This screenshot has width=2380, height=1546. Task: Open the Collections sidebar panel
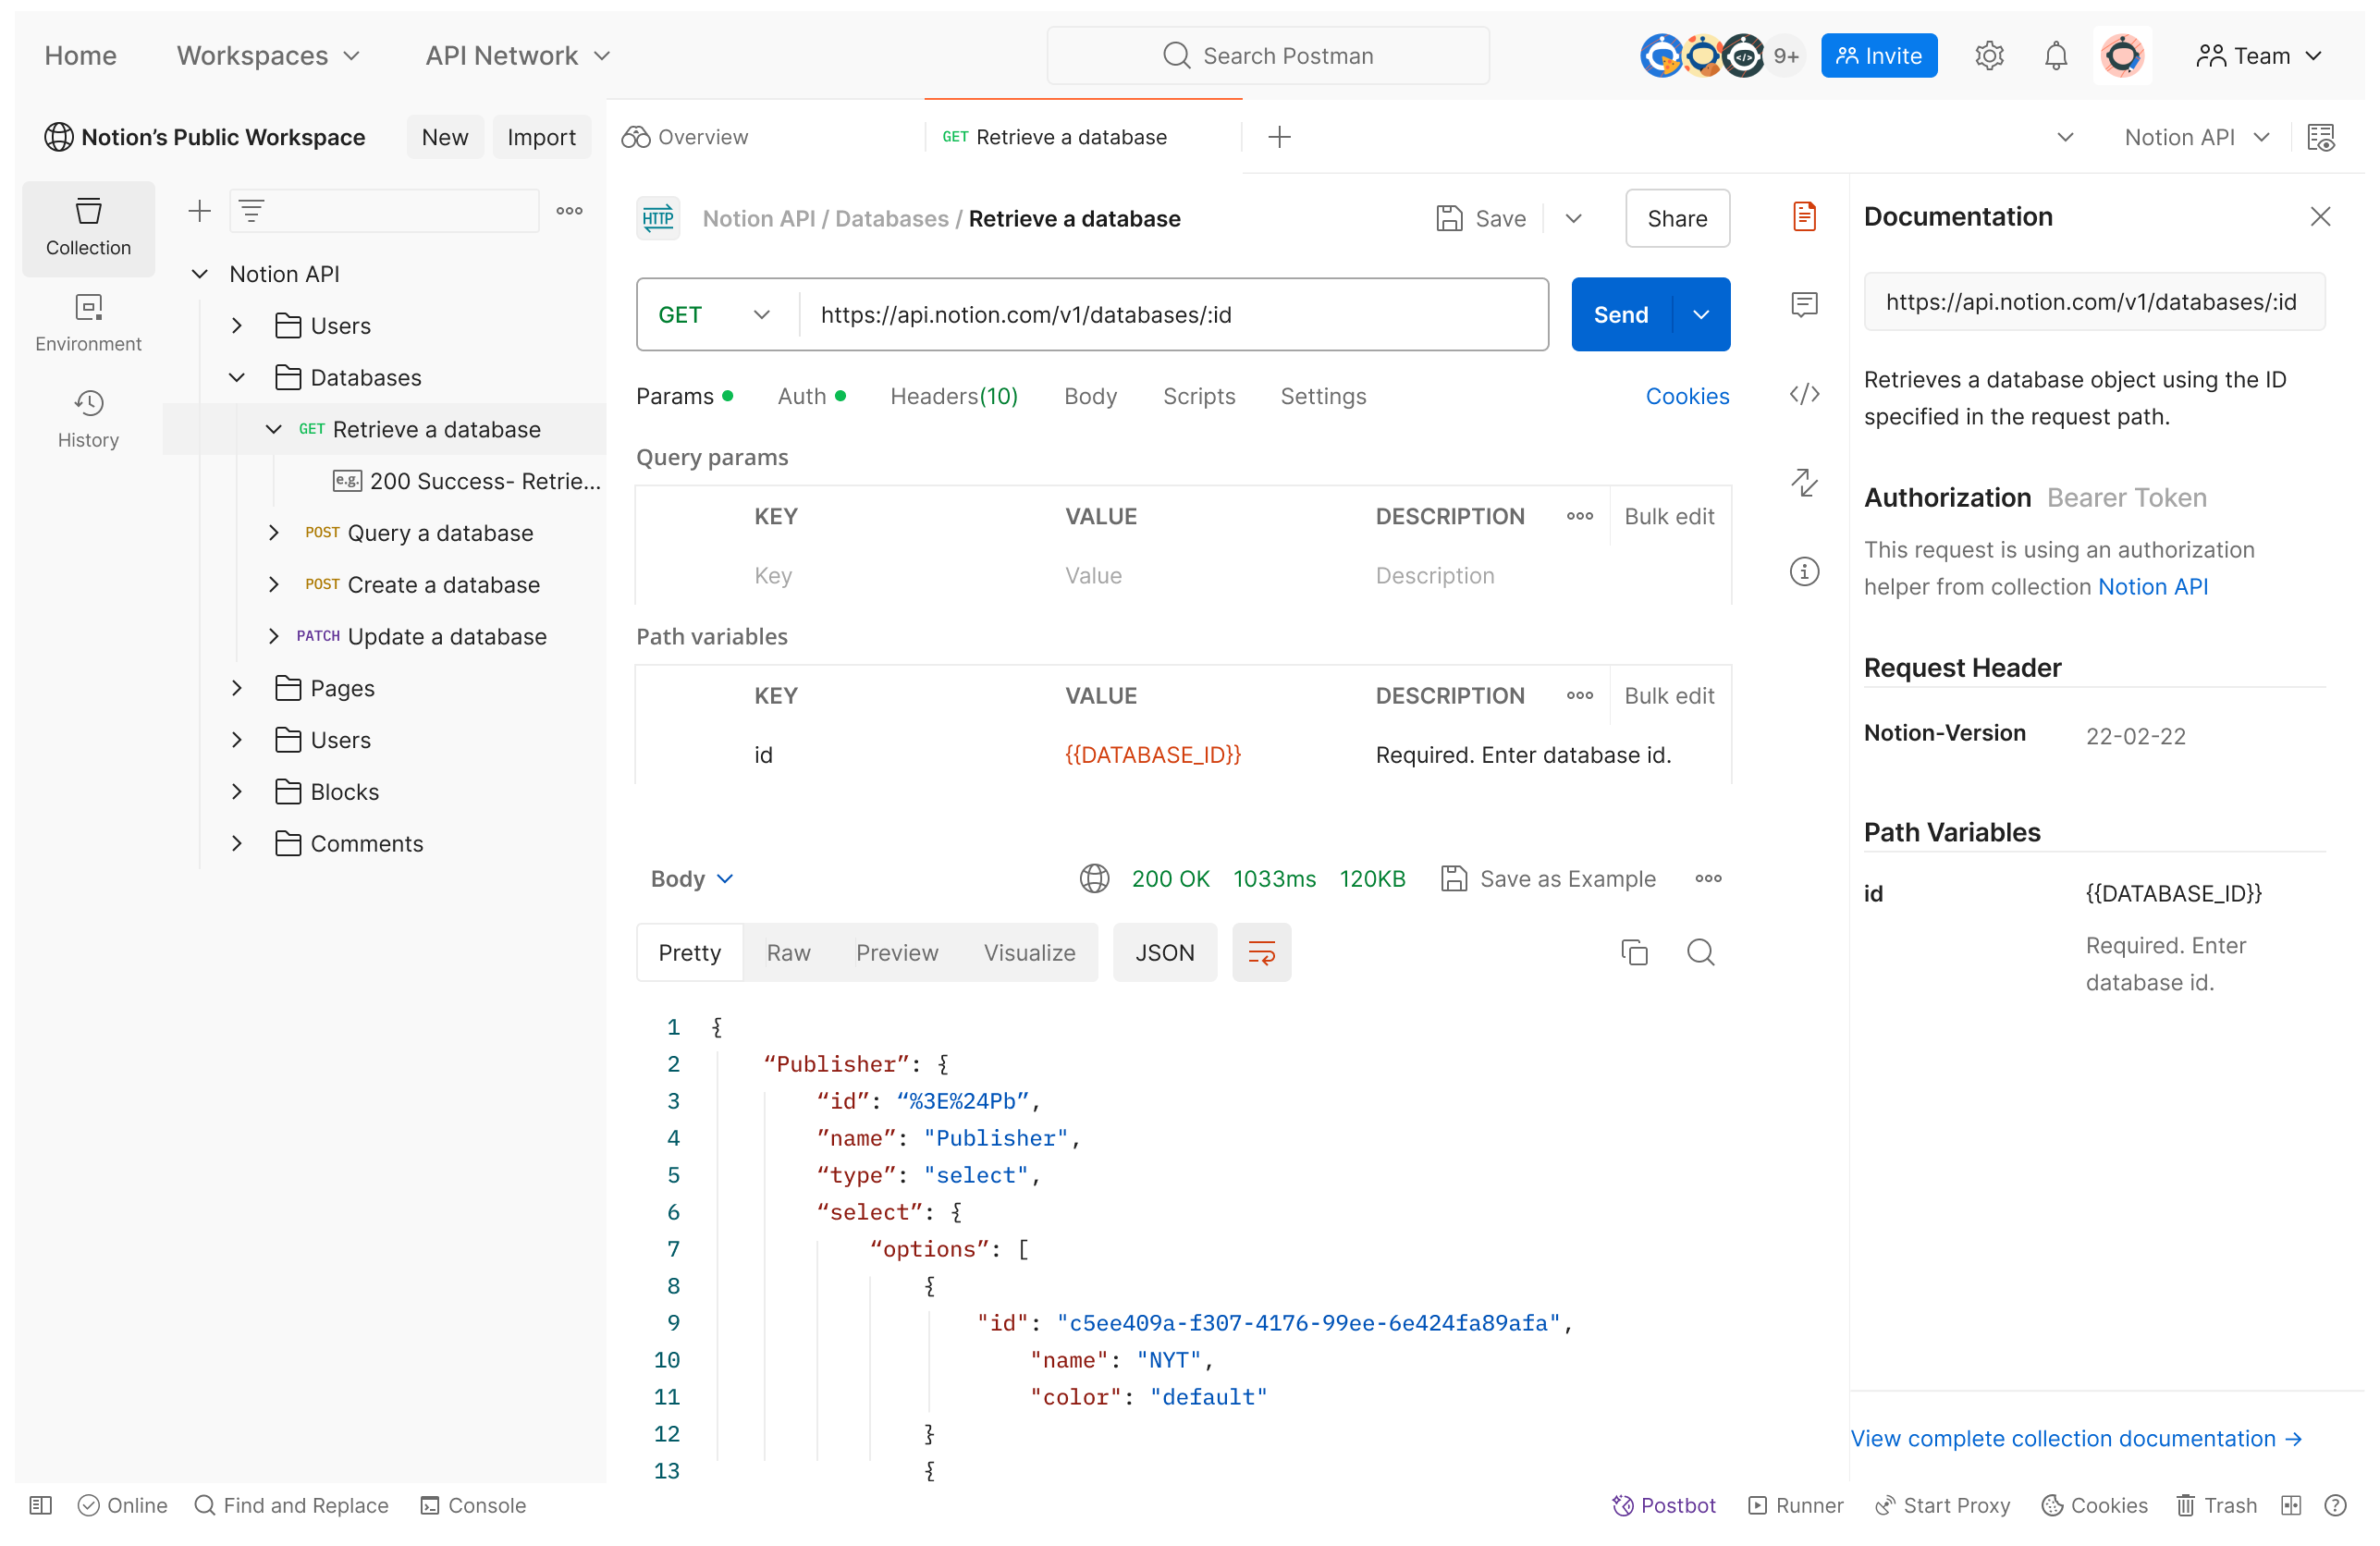click(88, 228)
